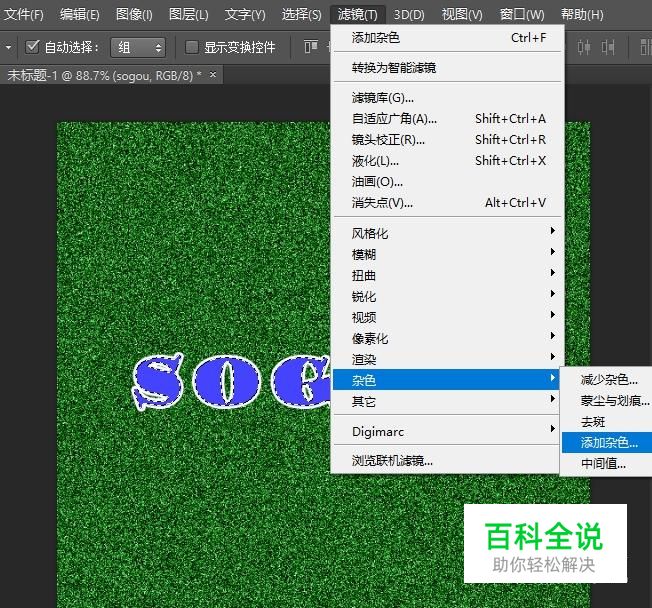Image resolution: width=652 pixels, height=608 pixels.
Task: Expand the 其它 submenu
Action: click(x=446, y=401)
